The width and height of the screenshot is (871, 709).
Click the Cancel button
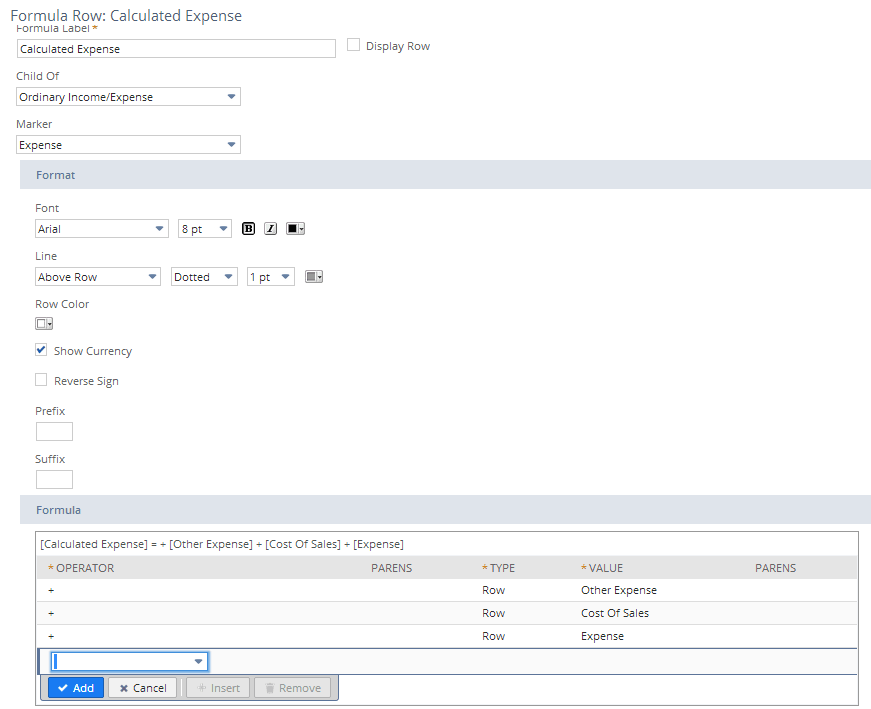143,688
